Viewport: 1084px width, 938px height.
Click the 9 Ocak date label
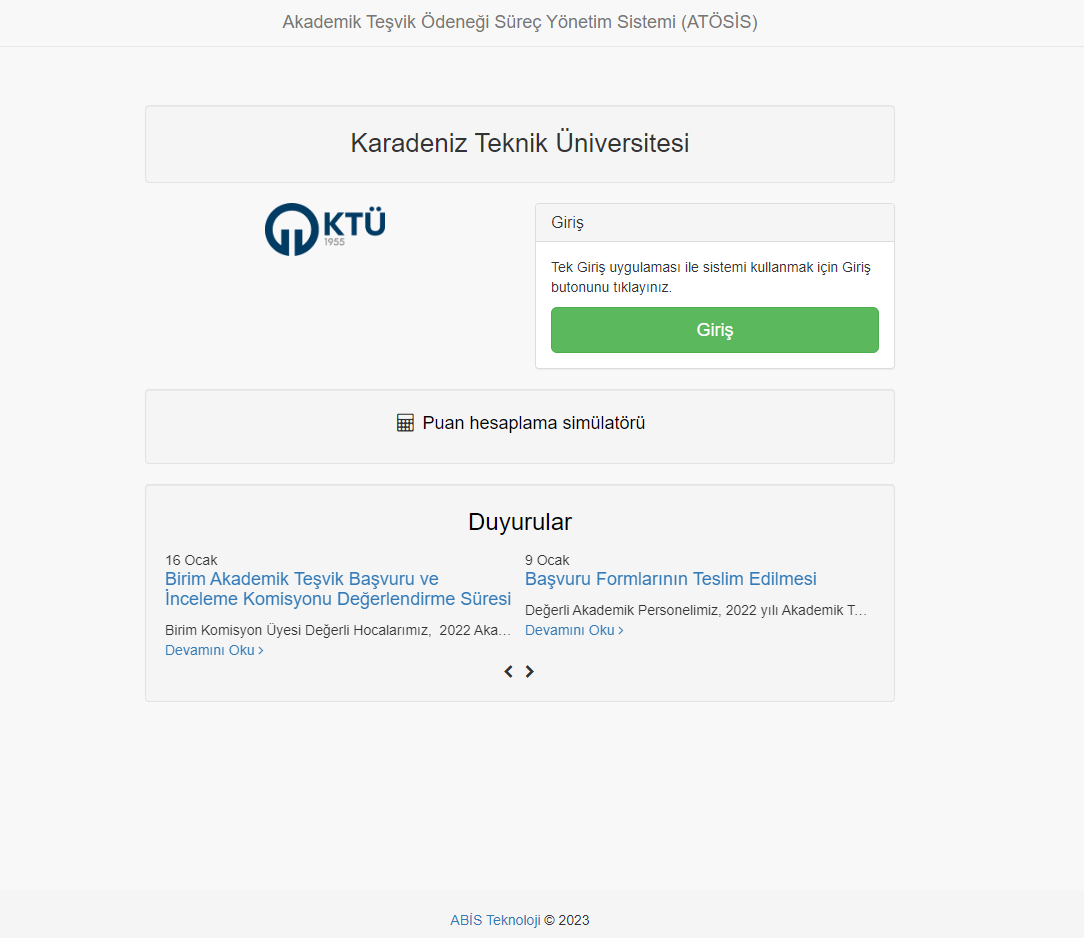[x=547, y=560]
